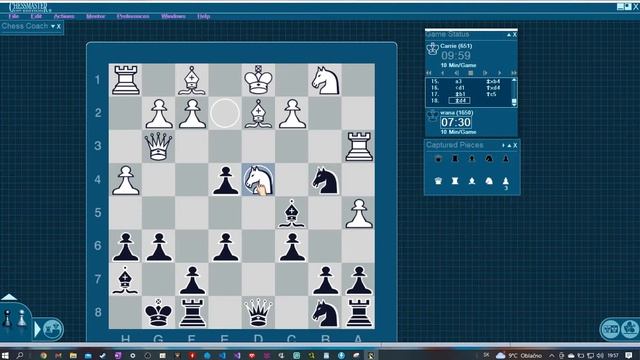Click the highlighted circle on e2 square
The height and width of the screenshot is (360, 640).
(225, 113)
